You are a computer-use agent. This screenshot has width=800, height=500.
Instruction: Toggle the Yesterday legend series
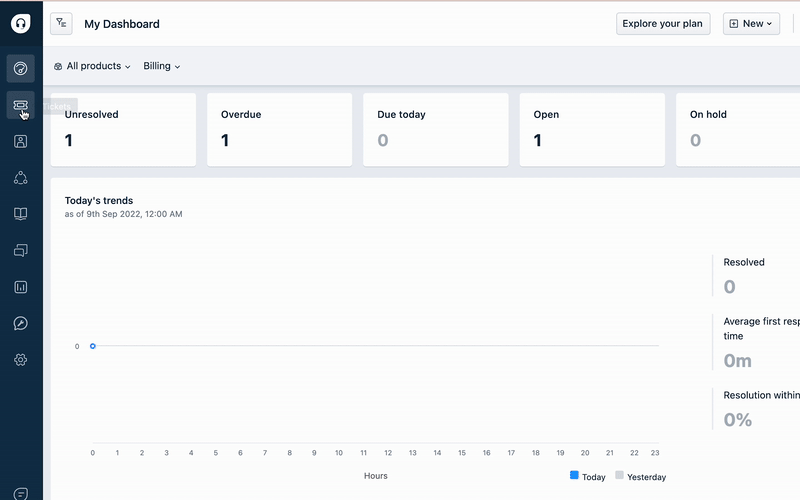640,477
